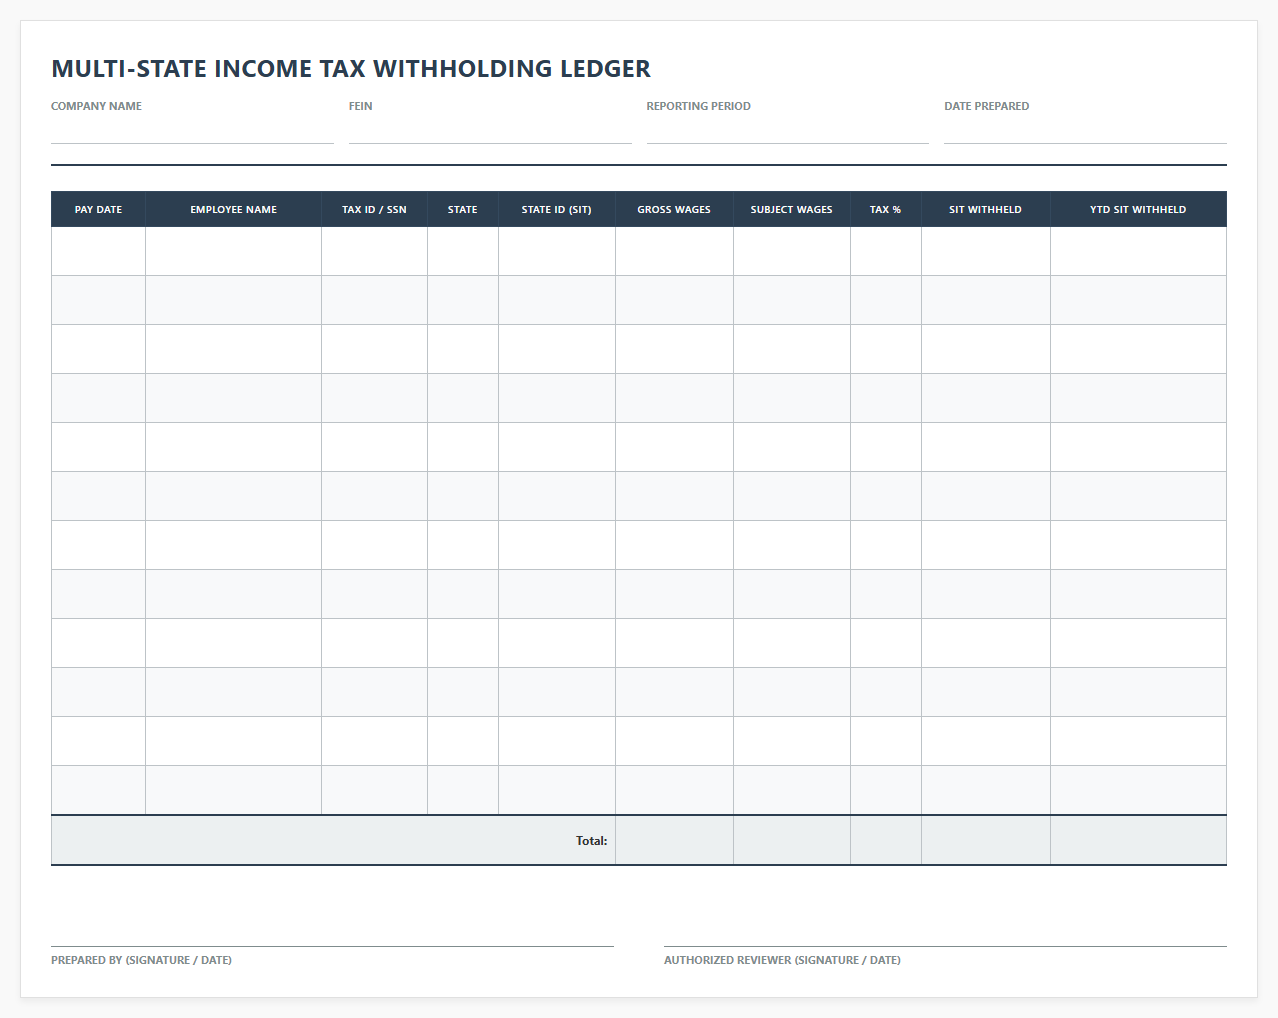Image resolution: width=1278 pixels, height=1018 pixels.
Task: Click the "TAX ID / SSN" column header
Action: pos(375,209)
